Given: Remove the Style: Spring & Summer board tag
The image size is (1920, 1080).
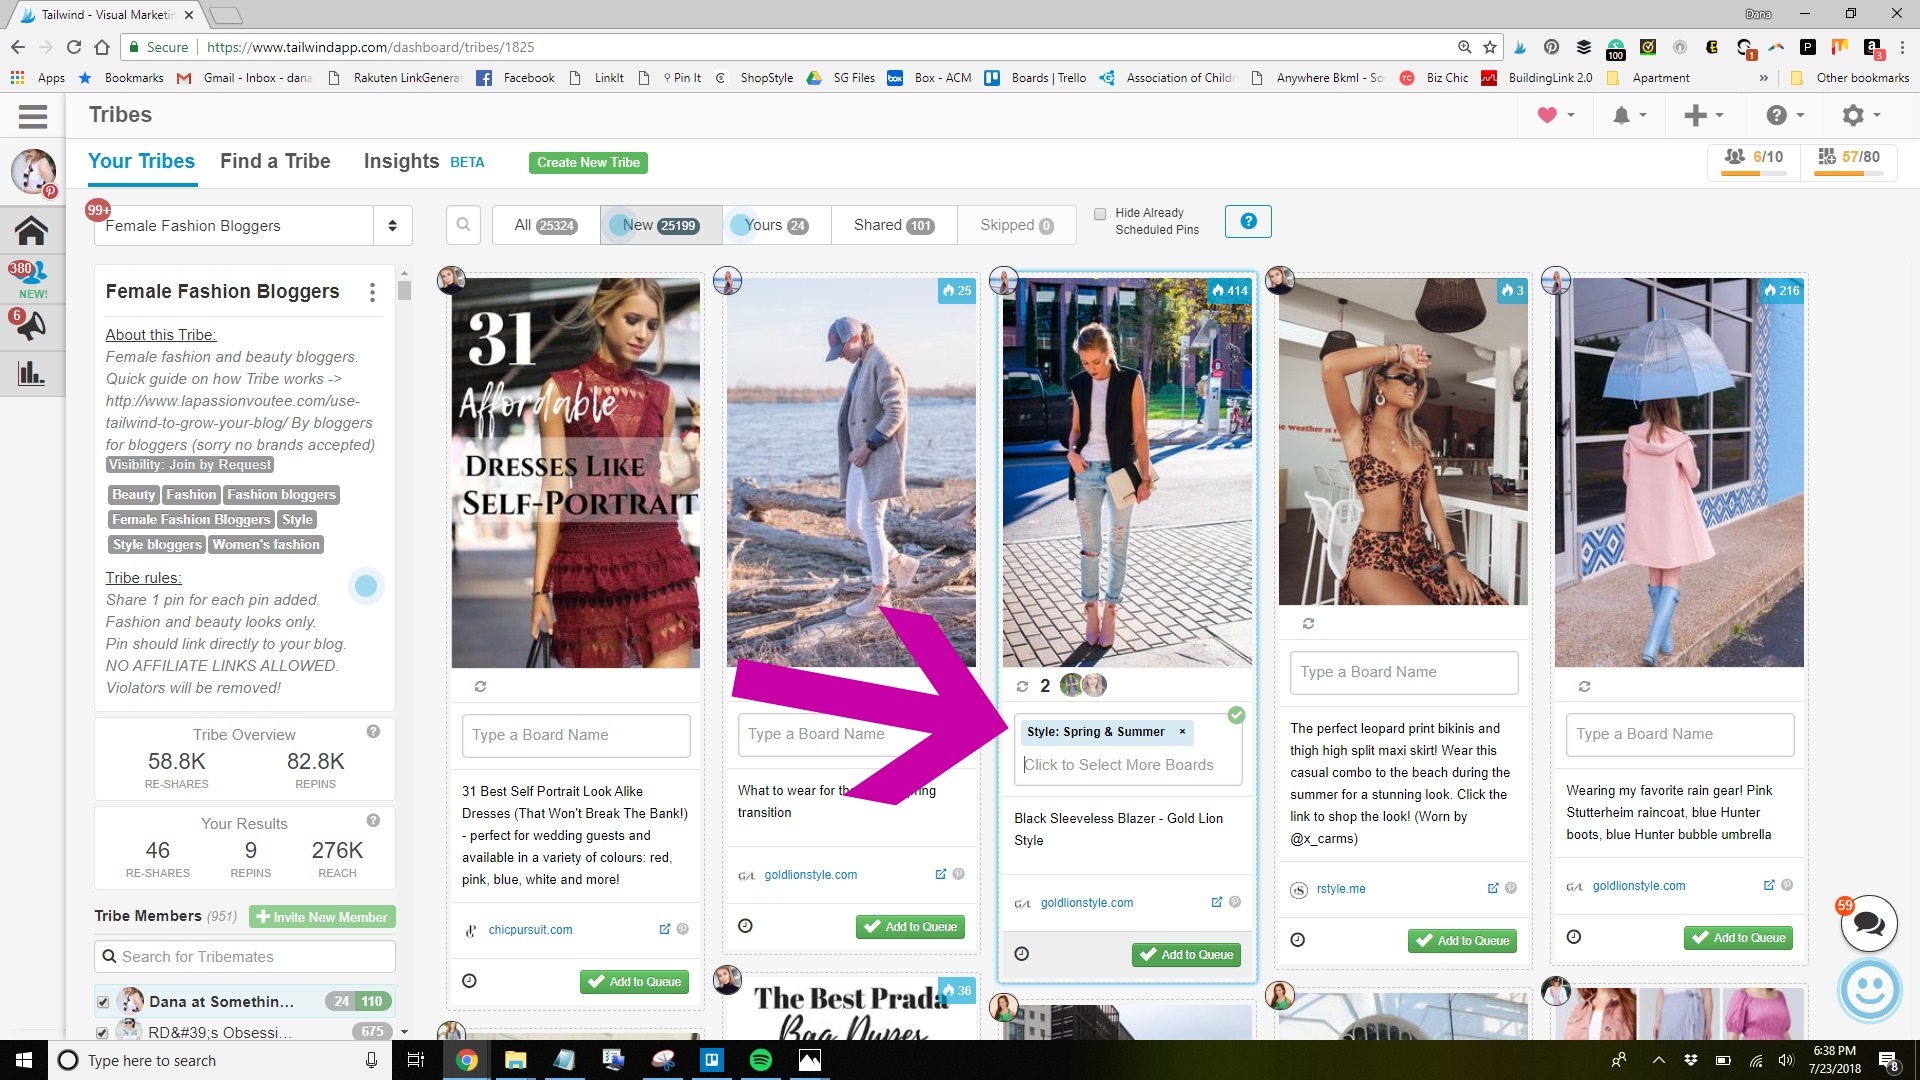Looking at the screenshot, I should coord(1182,732).
